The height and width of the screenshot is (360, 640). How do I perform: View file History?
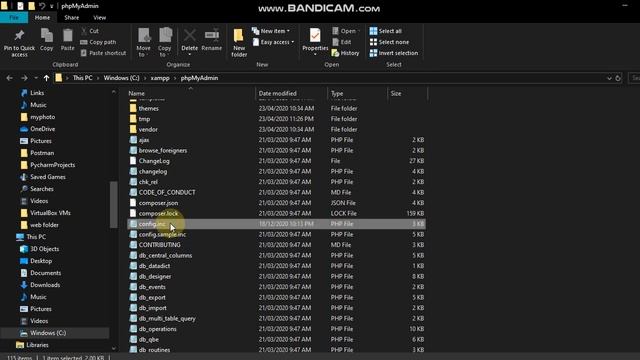[345, 53]
